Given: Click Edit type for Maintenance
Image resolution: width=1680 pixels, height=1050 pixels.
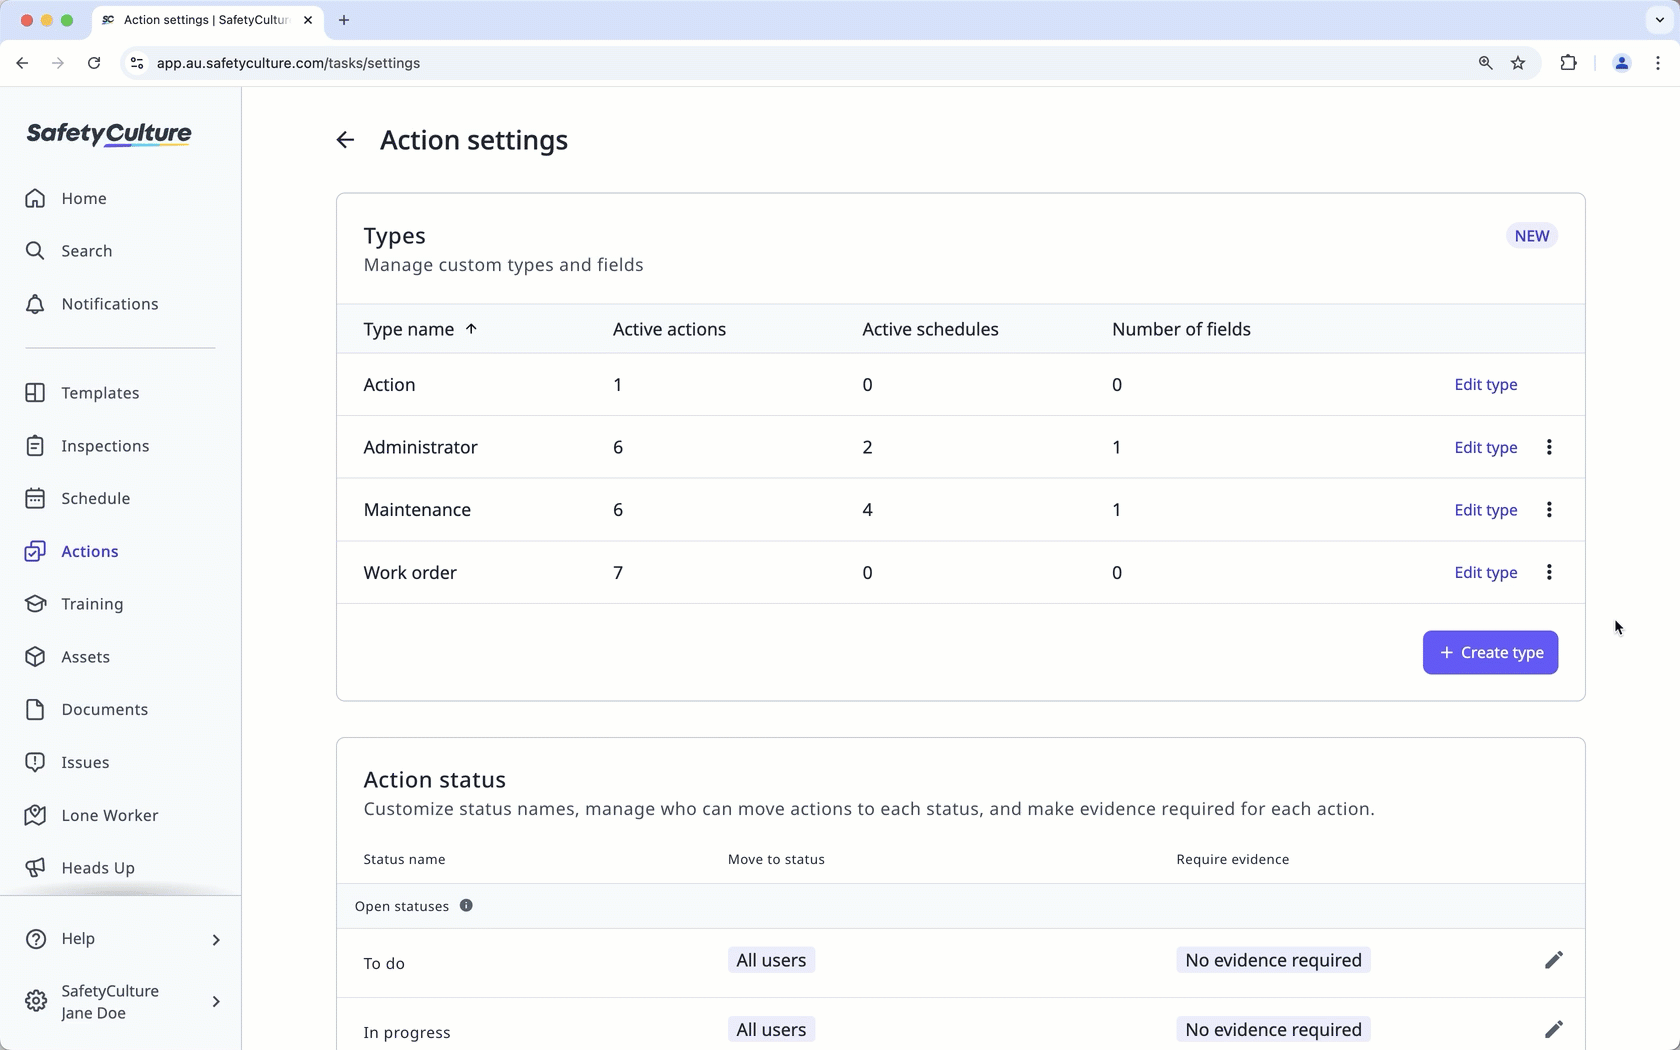Looking at the screenshot, I should pyautogui.click(x=1485, y=510).
